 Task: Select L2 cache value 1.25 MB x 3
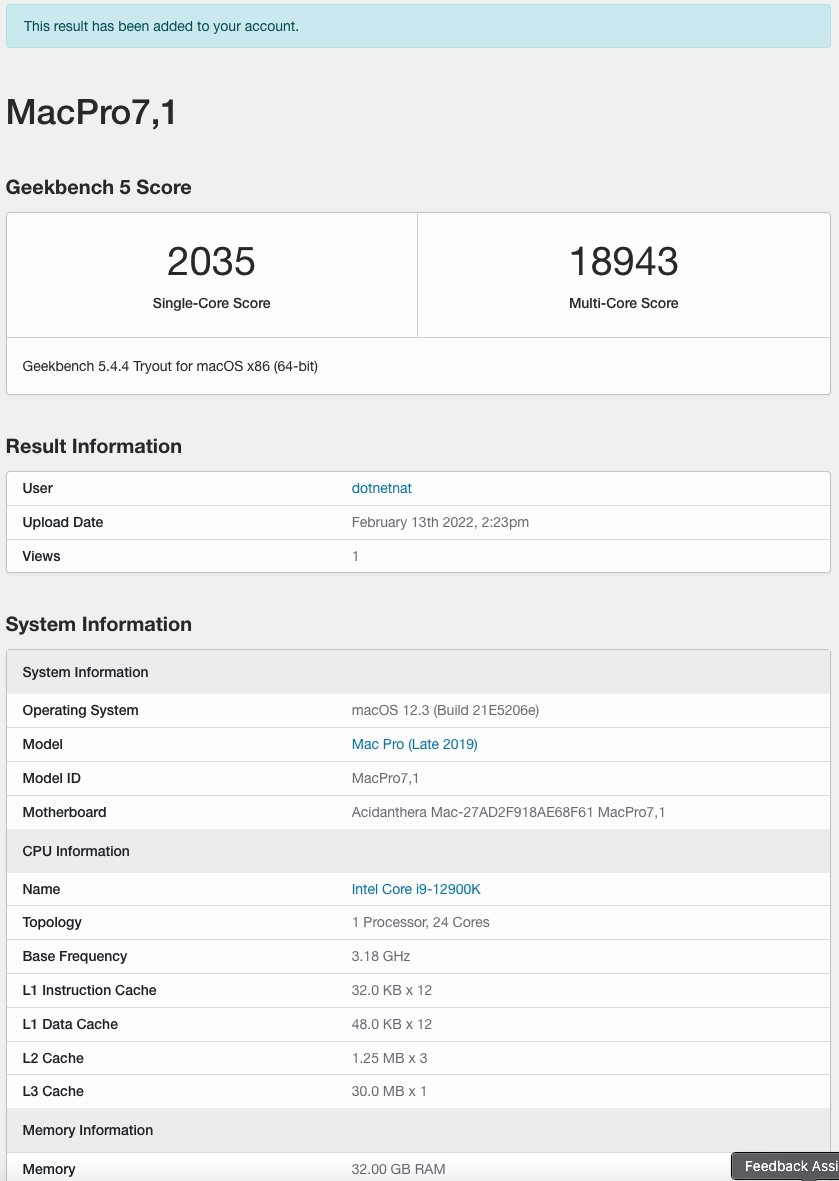click(x=389, y=1057)
